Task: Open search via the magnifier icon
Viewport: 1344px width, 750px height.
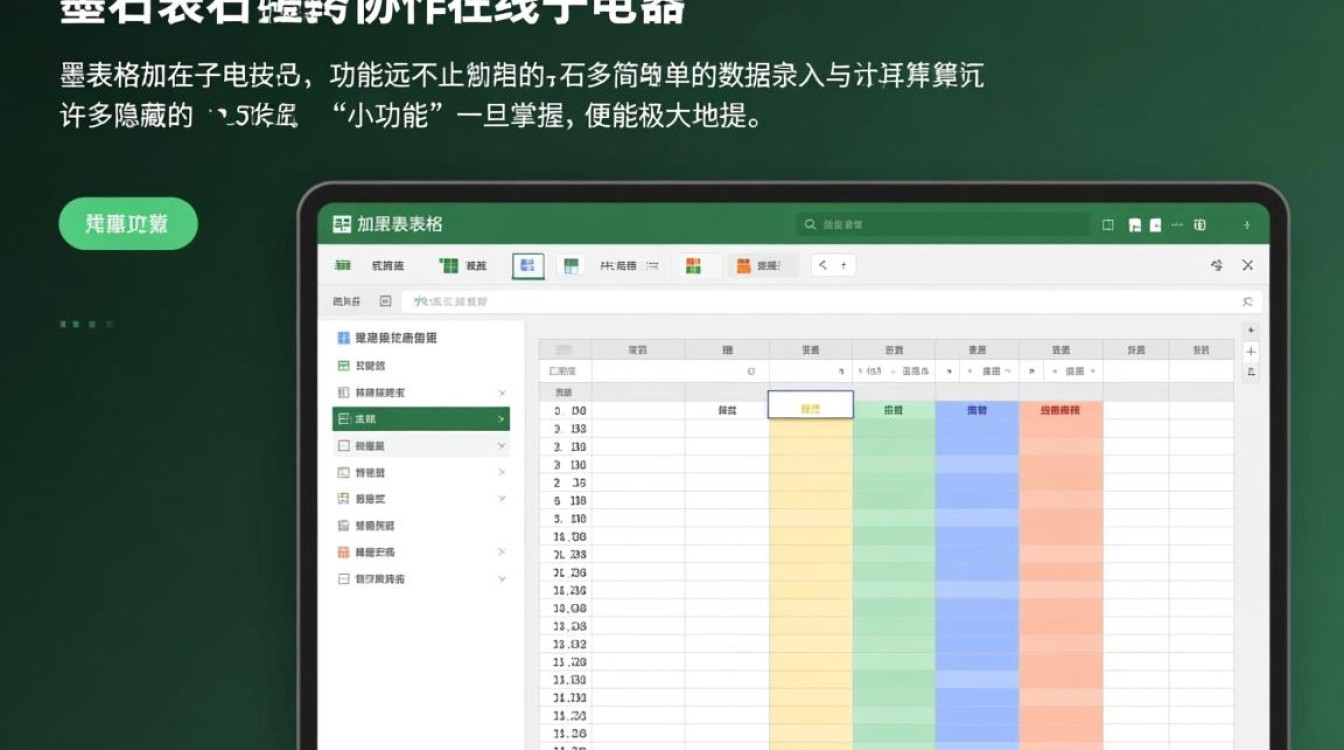Action: pos(810,225)
